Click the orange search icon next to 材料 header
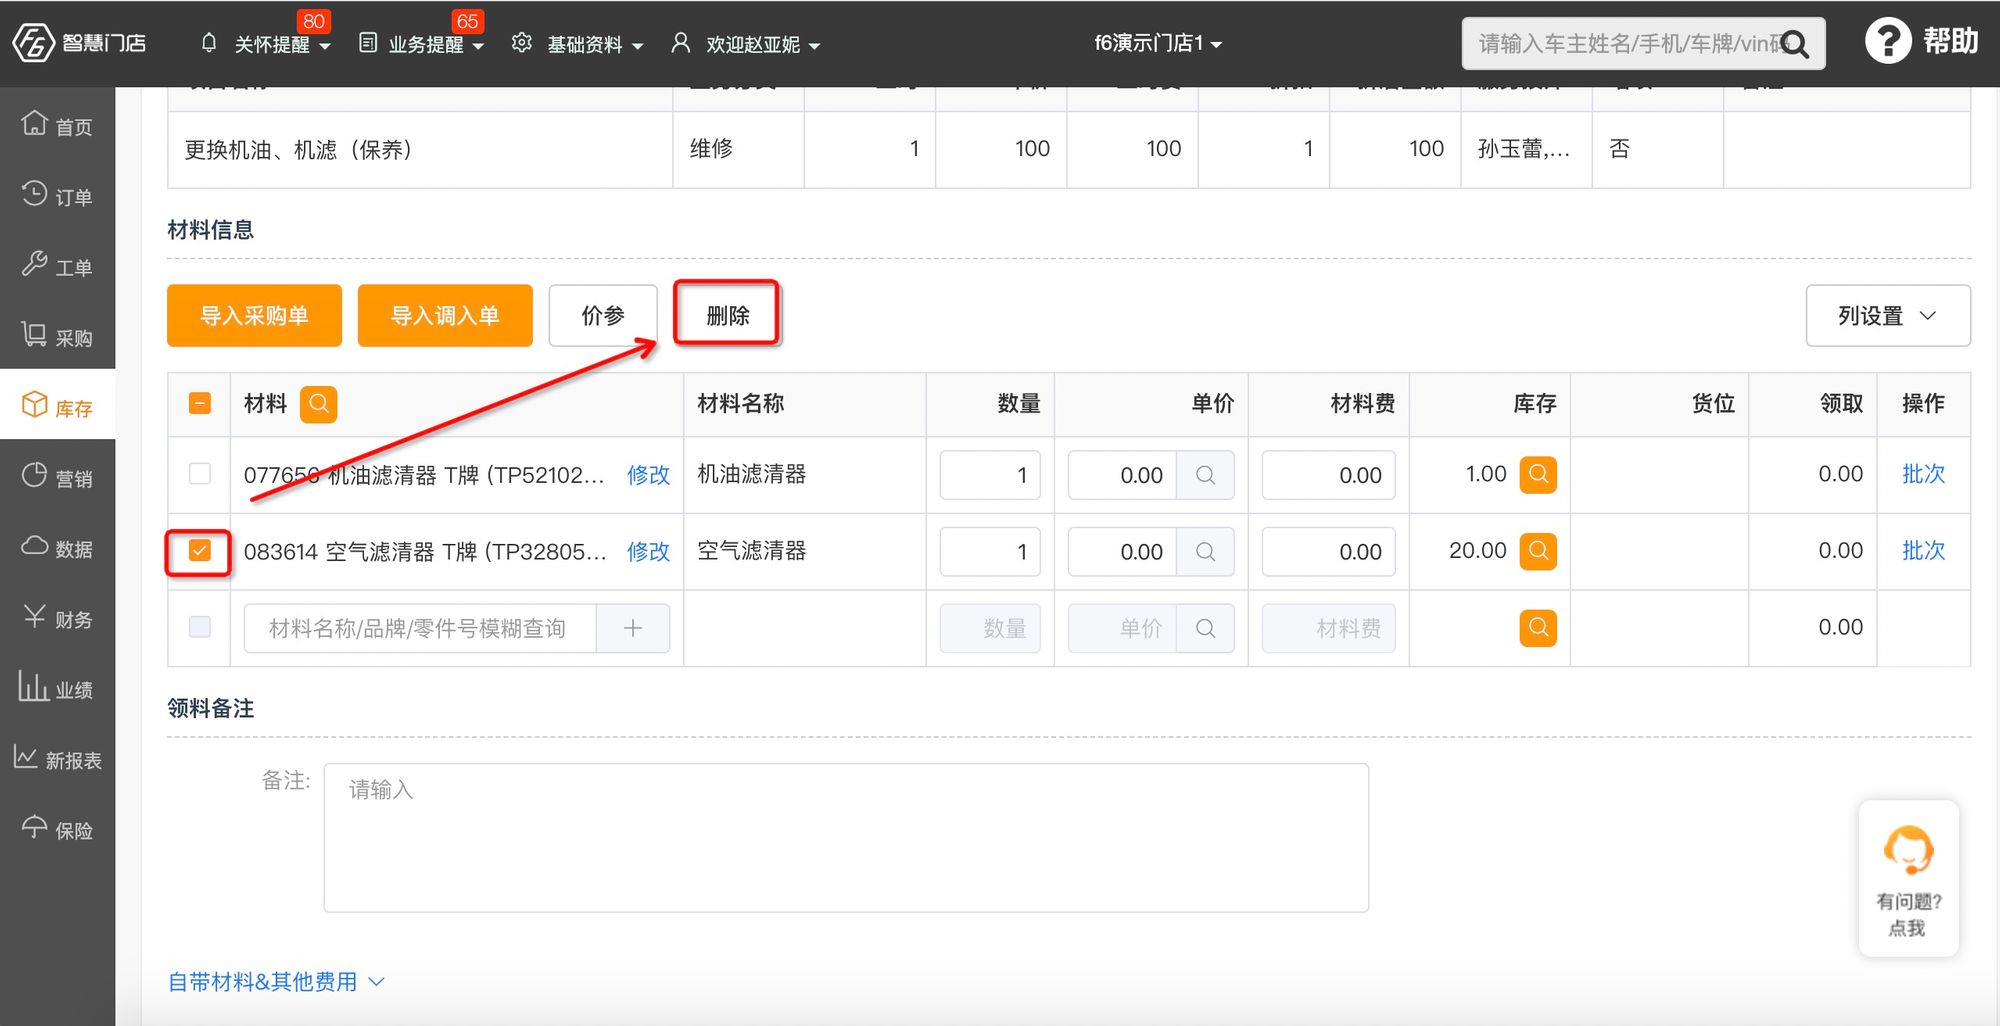2000x1026 pixels. coord(319,404)
